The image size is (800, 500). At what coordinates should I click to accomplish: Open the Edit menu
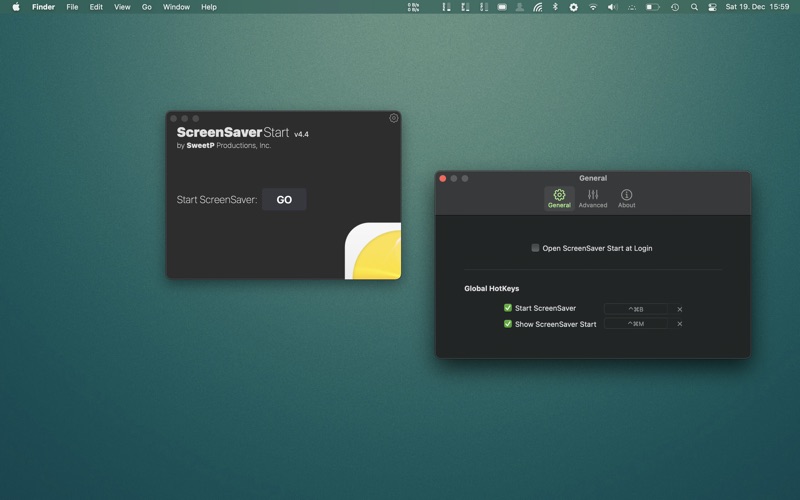pyautogui.click(x=96, y=7)
